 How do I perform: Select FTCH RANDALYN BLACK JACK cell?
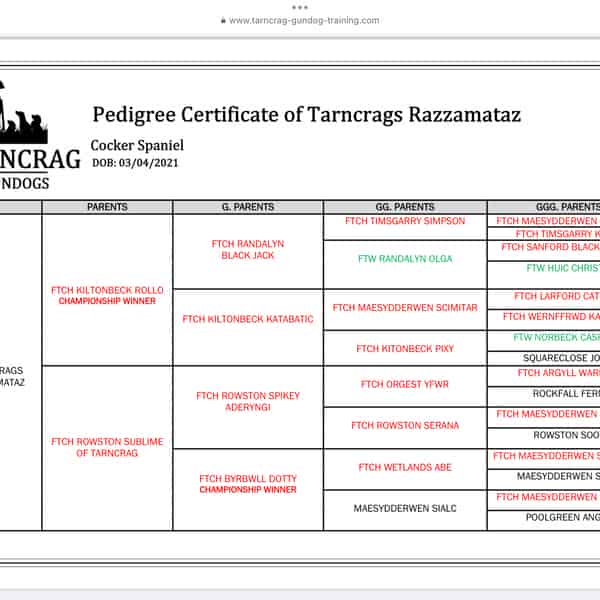pyautogui.click(x=248, y=249)
